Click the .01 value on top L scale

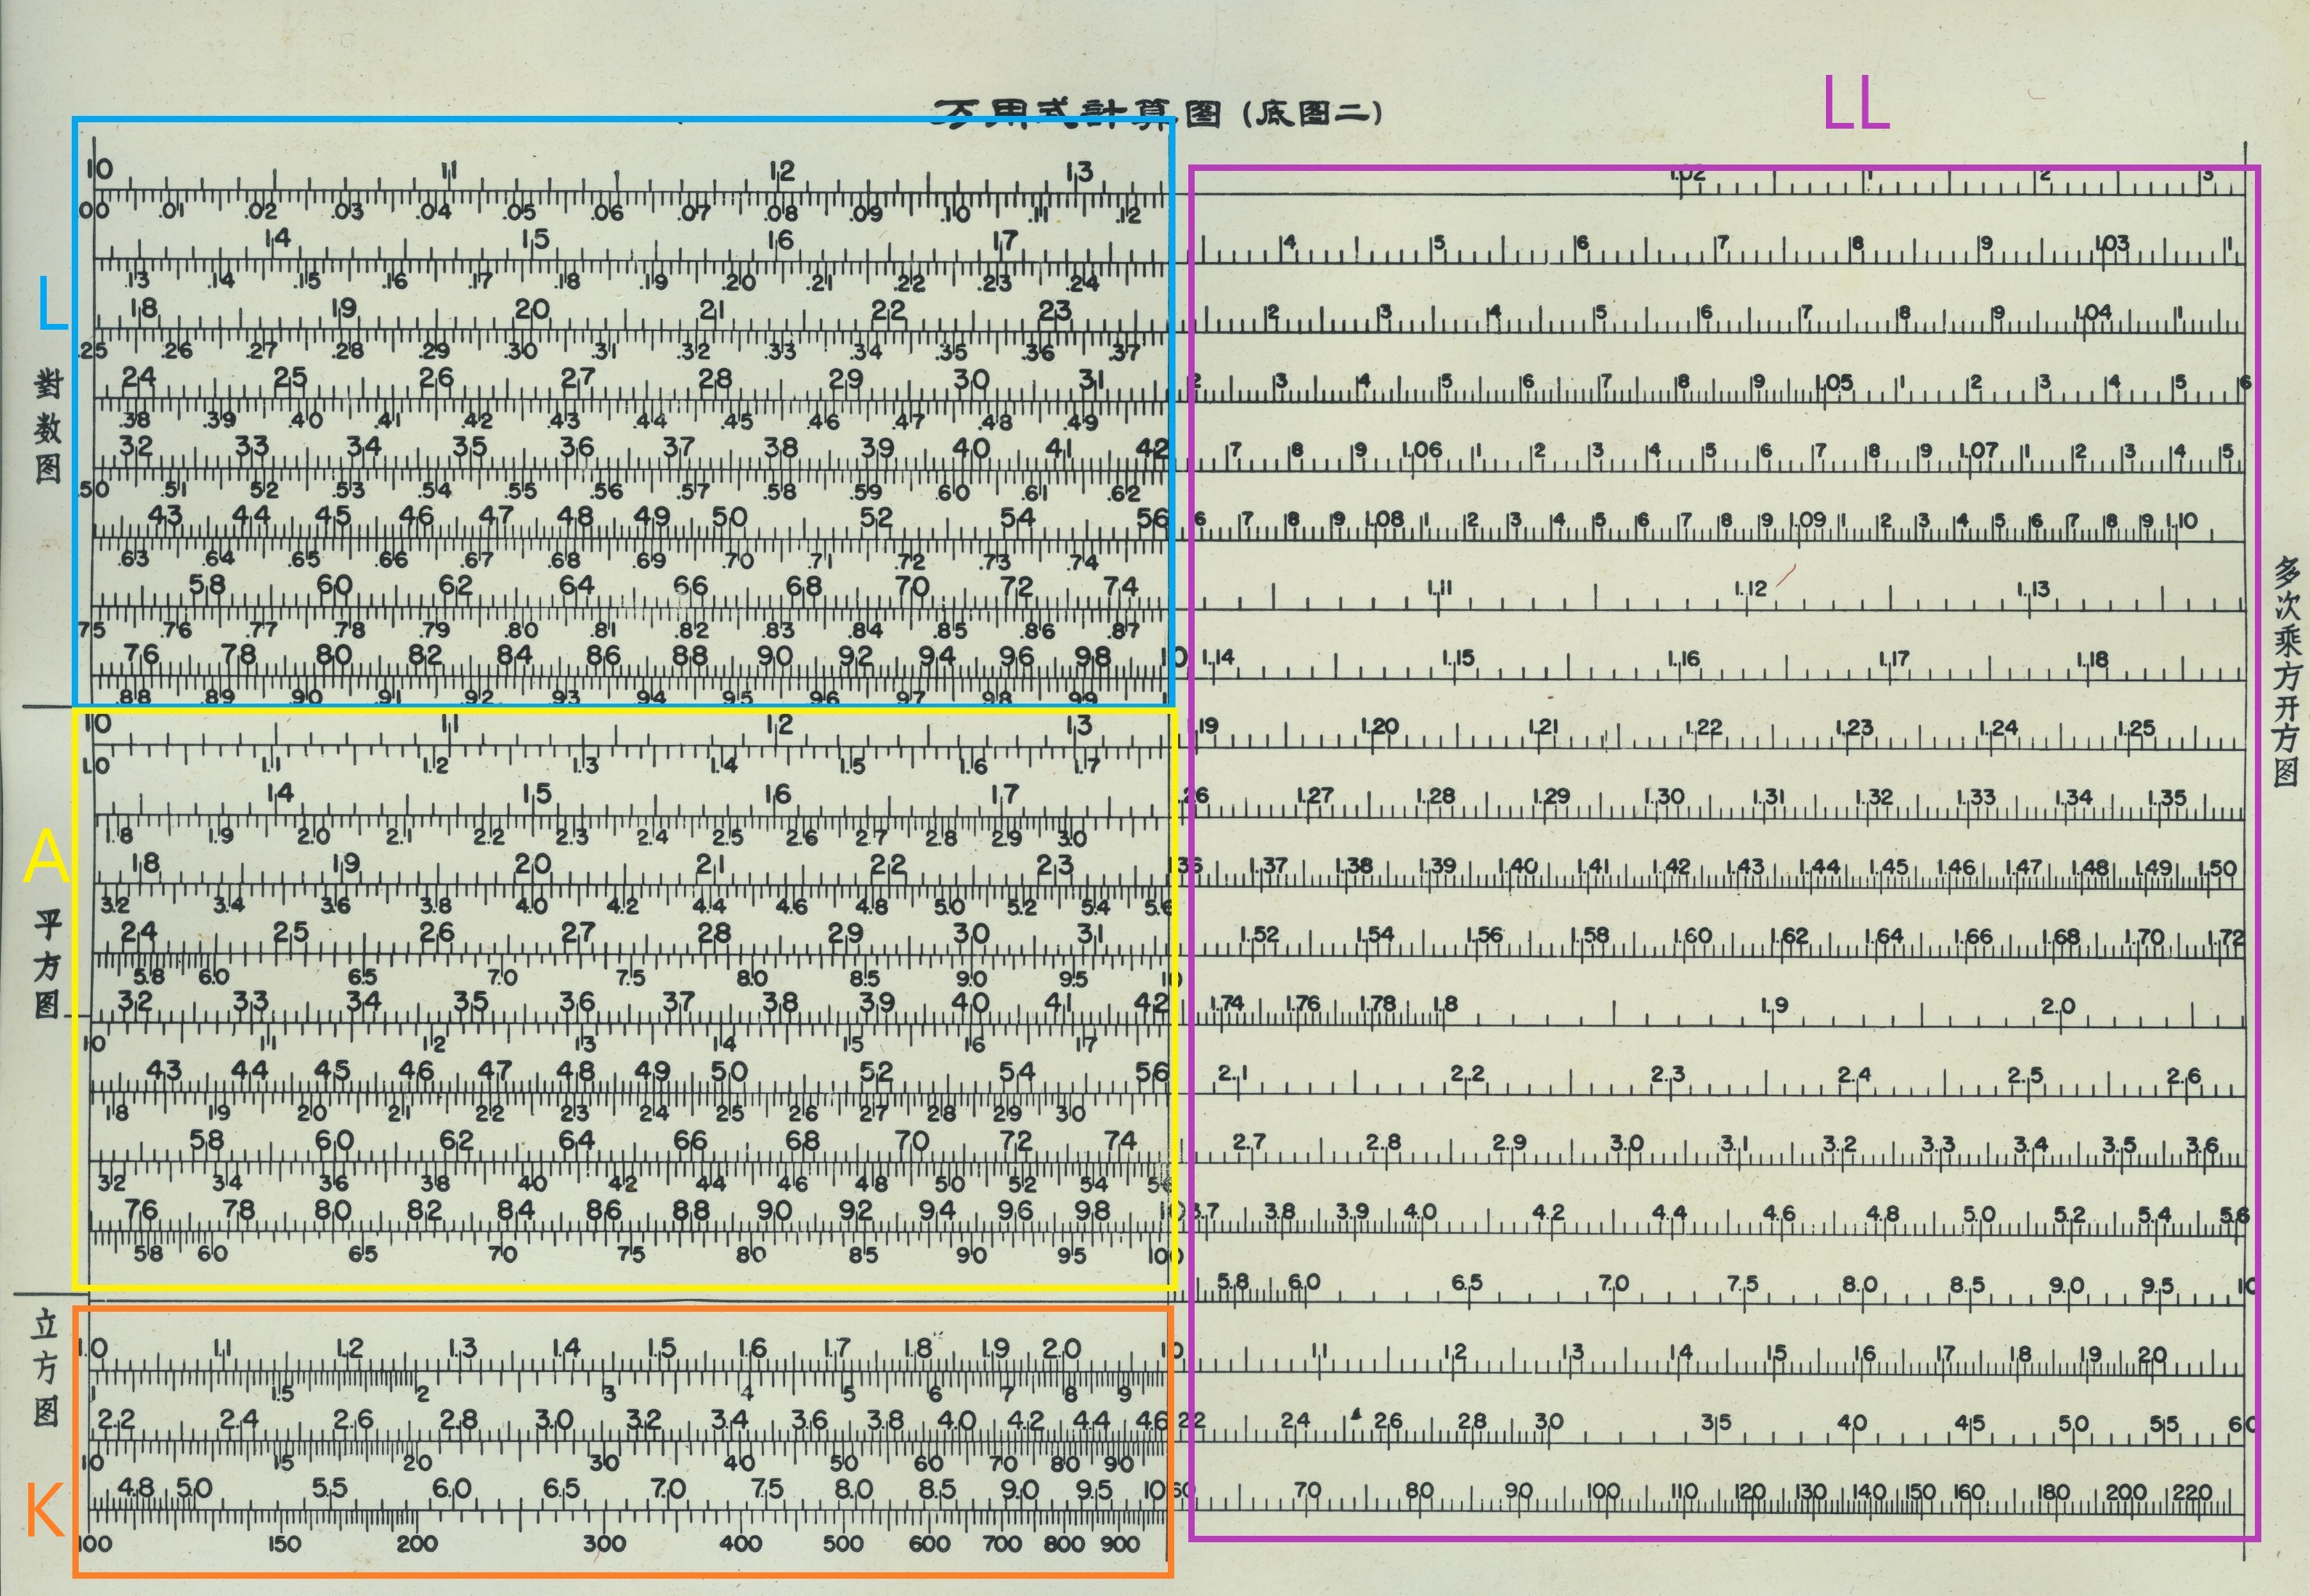coord(172,212)
